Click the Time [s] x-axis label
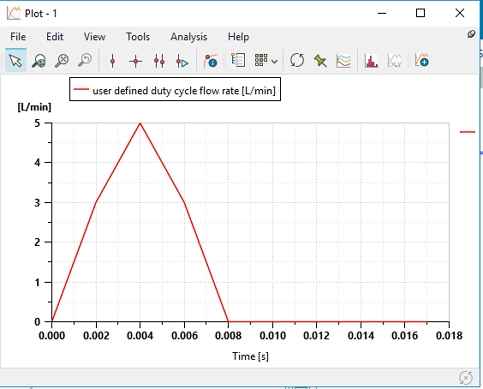Screen dimensions: 483x389 250,356
